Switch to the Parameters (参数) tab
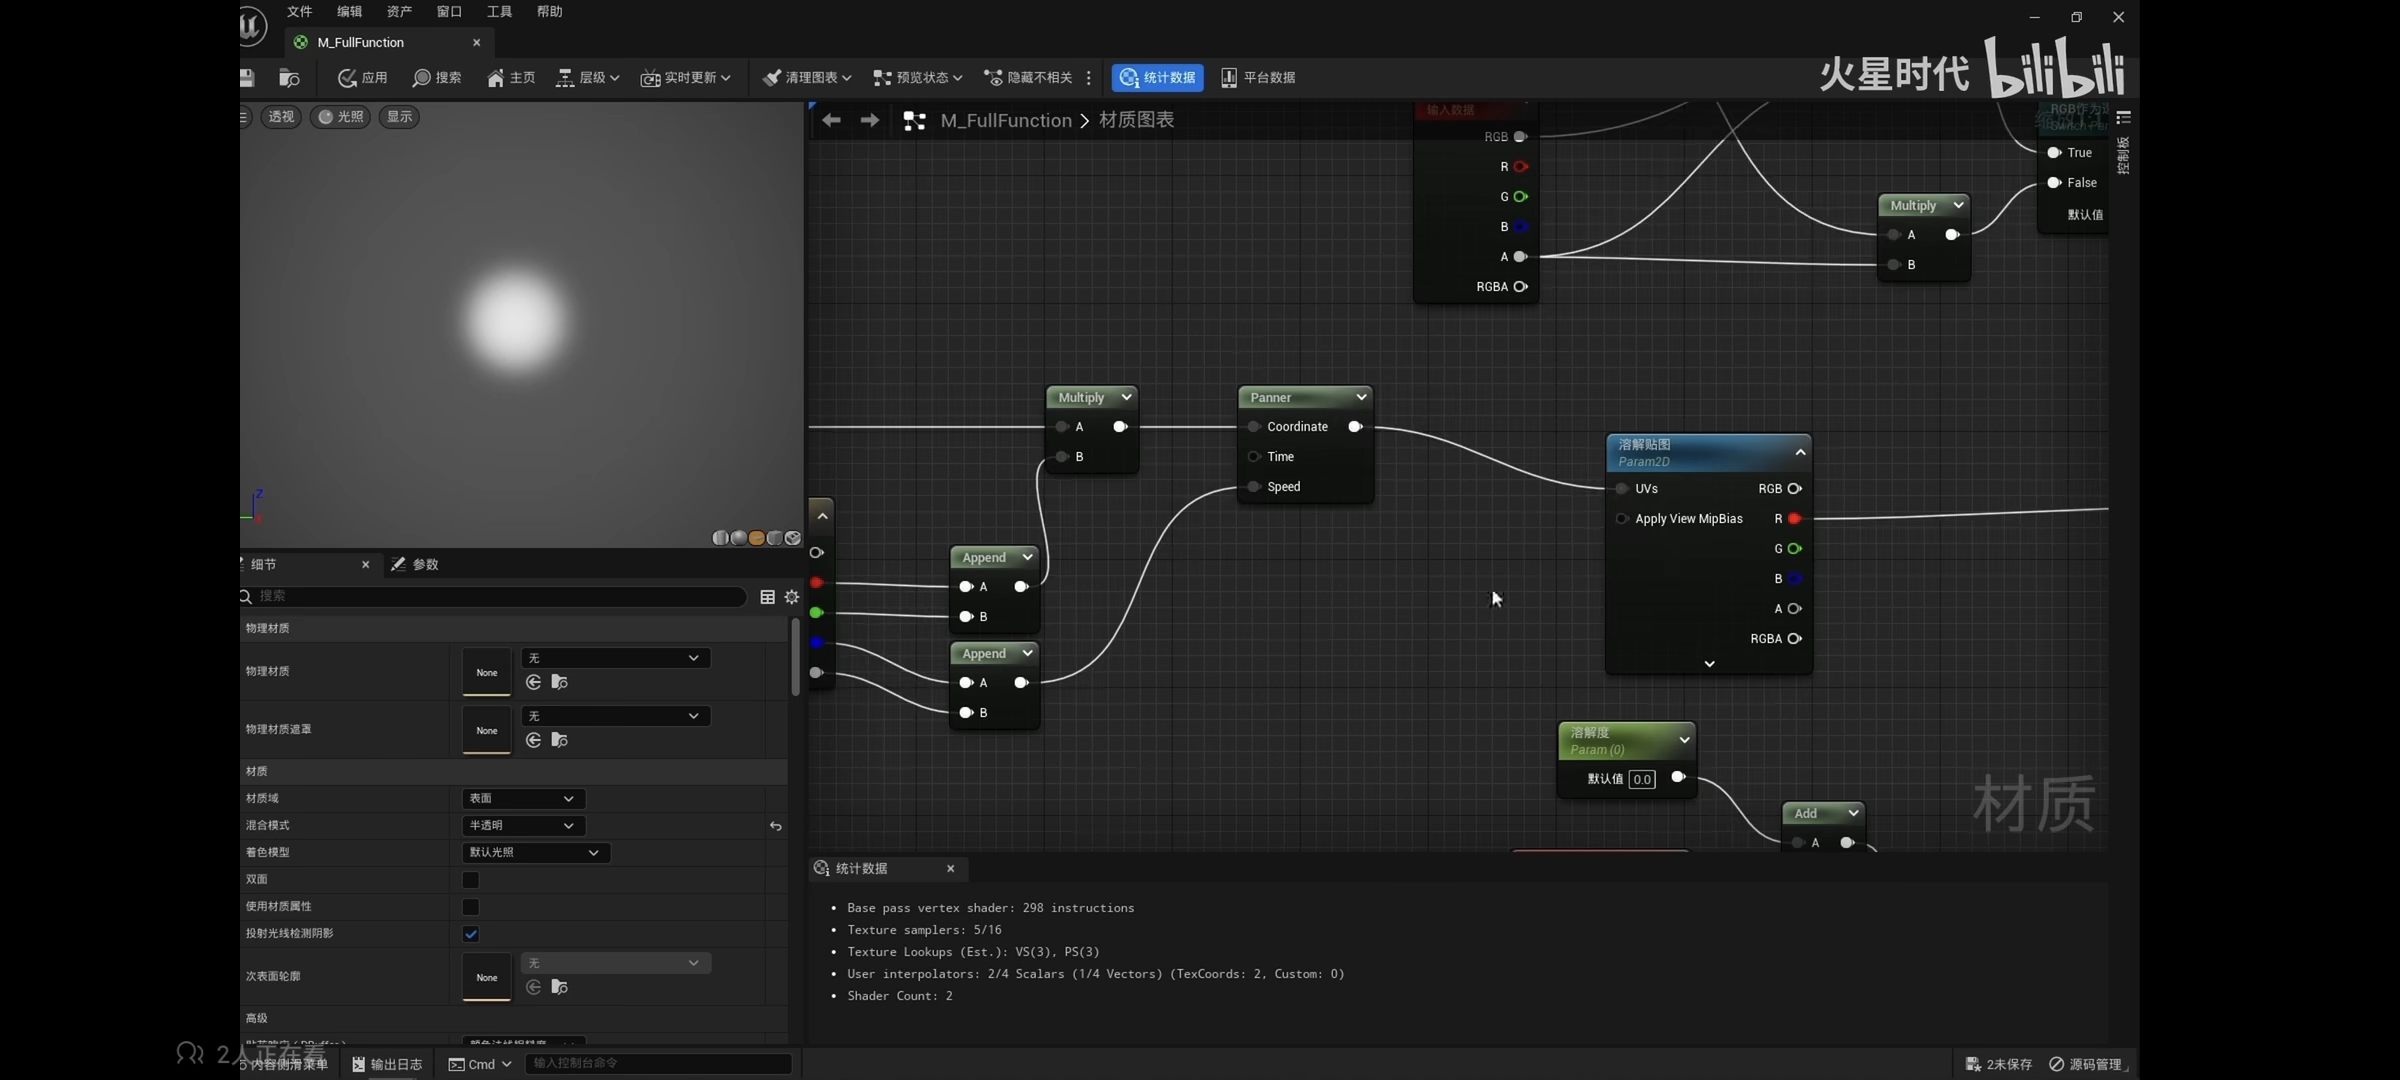 pos(416,564)
